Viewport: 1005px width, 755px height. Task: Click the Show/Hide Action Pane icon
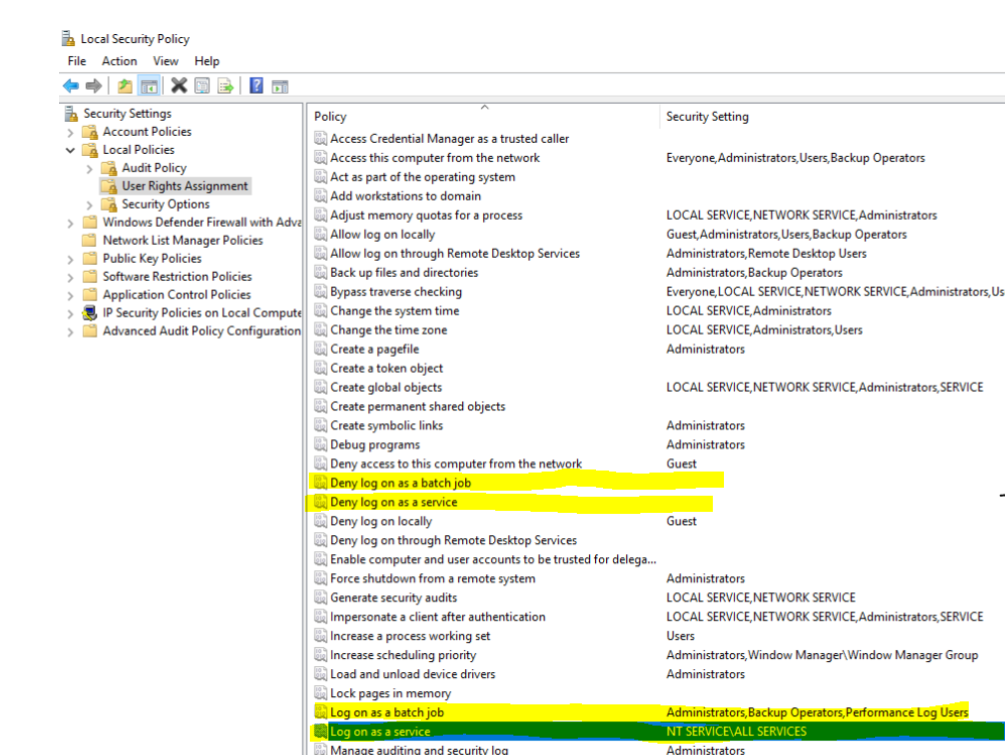pos(280,85)
